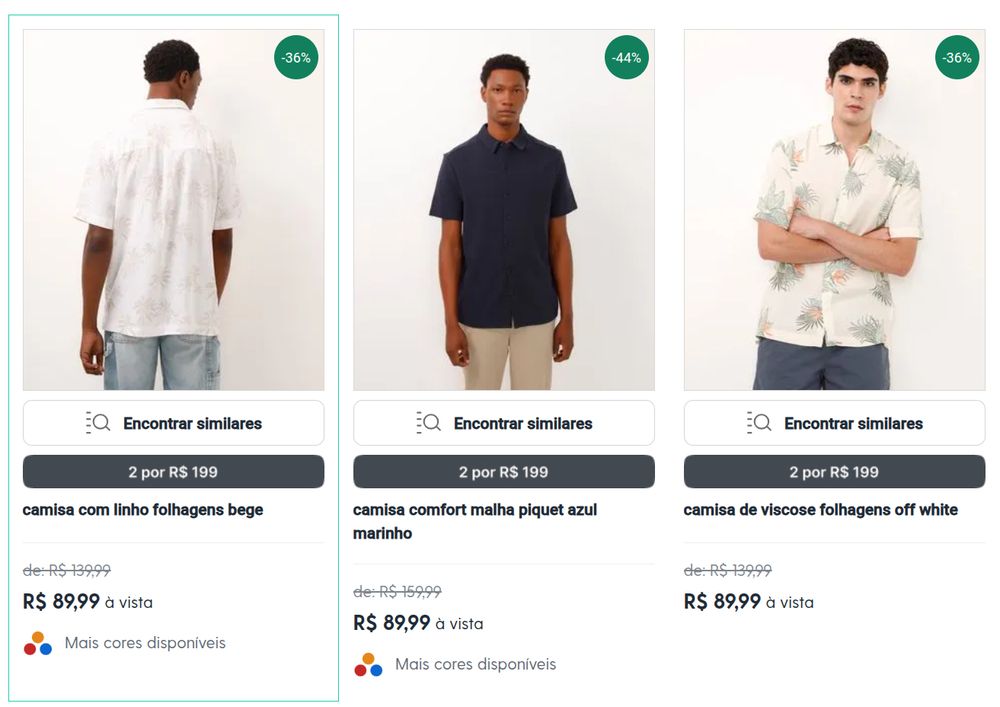
Task: Open "Mais cores disponíveis" for the navy shirt
Action: 475,663
